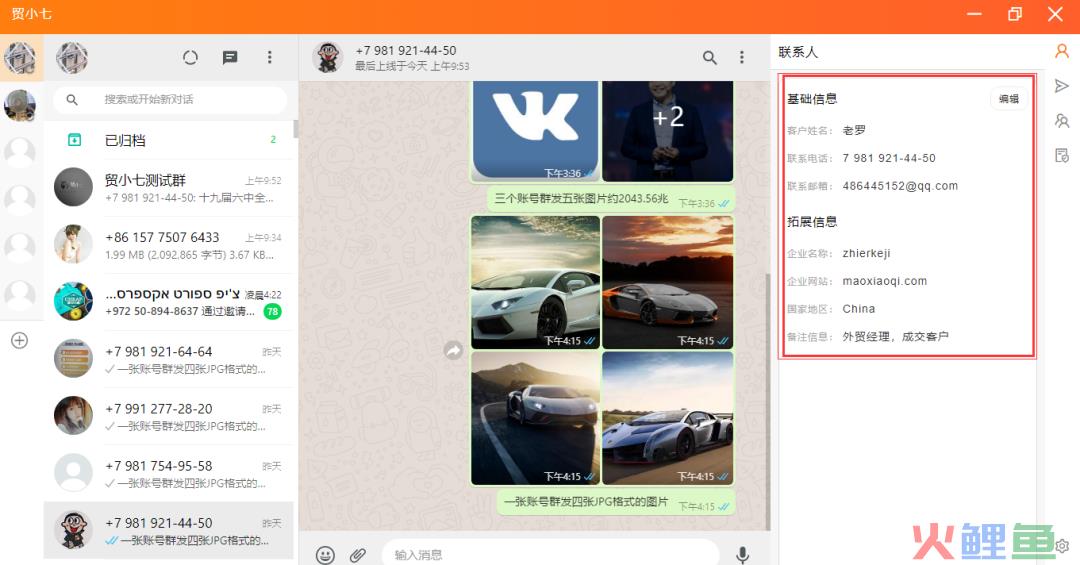Click the message input box
This screenshot has height=565, width=1080.
tap(550, 554)
